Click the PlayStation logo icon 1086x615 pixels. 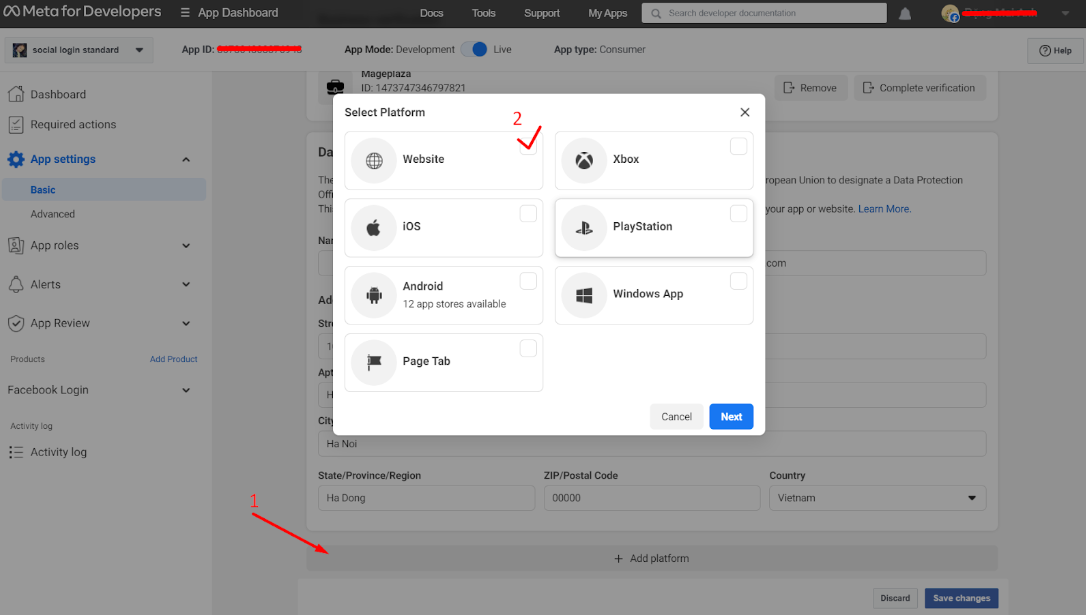[584, 227]
